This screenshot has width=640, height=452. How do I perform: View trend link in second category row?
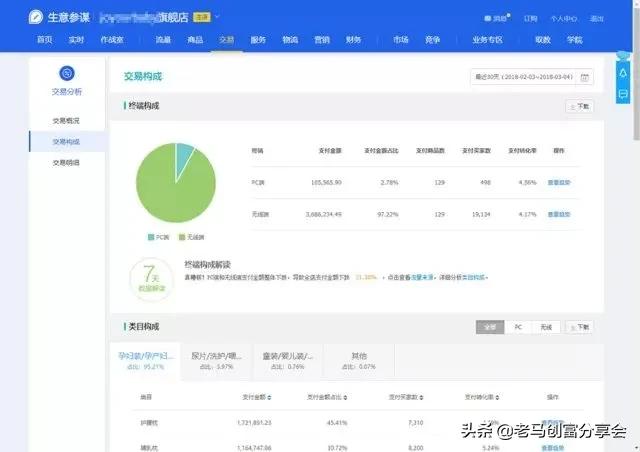(x=553, y=448)
